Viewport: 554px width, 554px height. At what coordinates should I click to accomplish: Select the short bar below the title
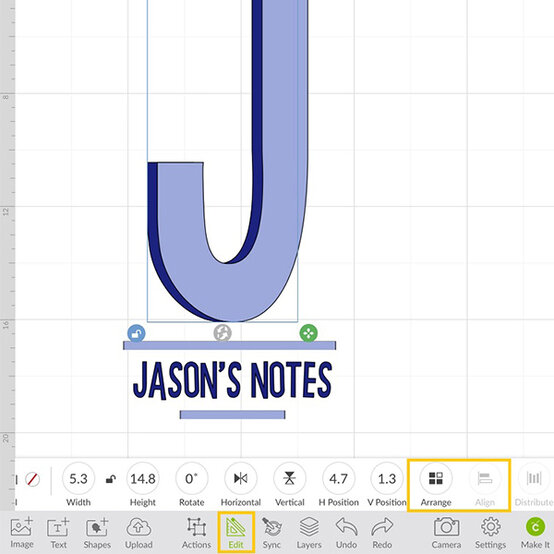coord(232,414)
